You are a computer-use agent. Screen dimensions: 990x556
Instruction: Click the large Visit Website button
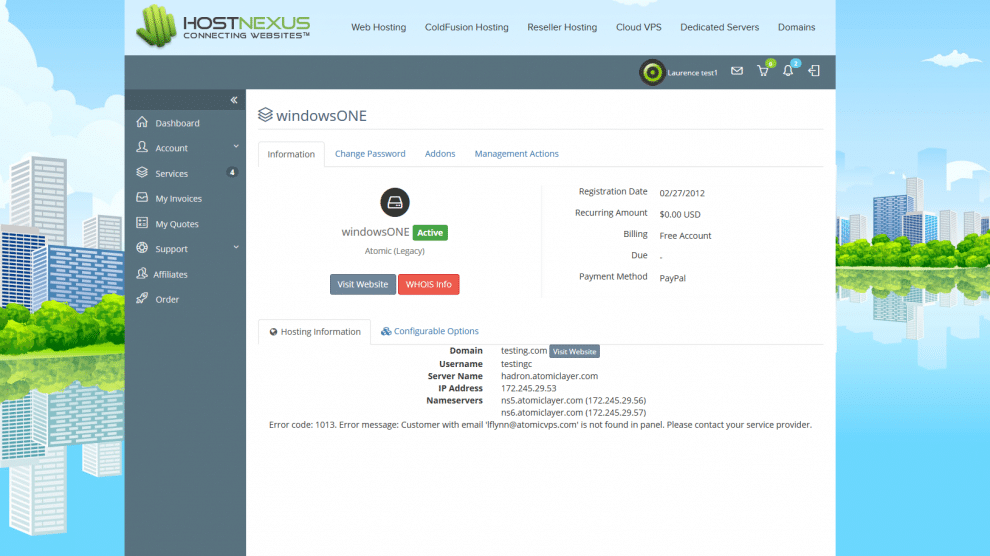point(362,284)
